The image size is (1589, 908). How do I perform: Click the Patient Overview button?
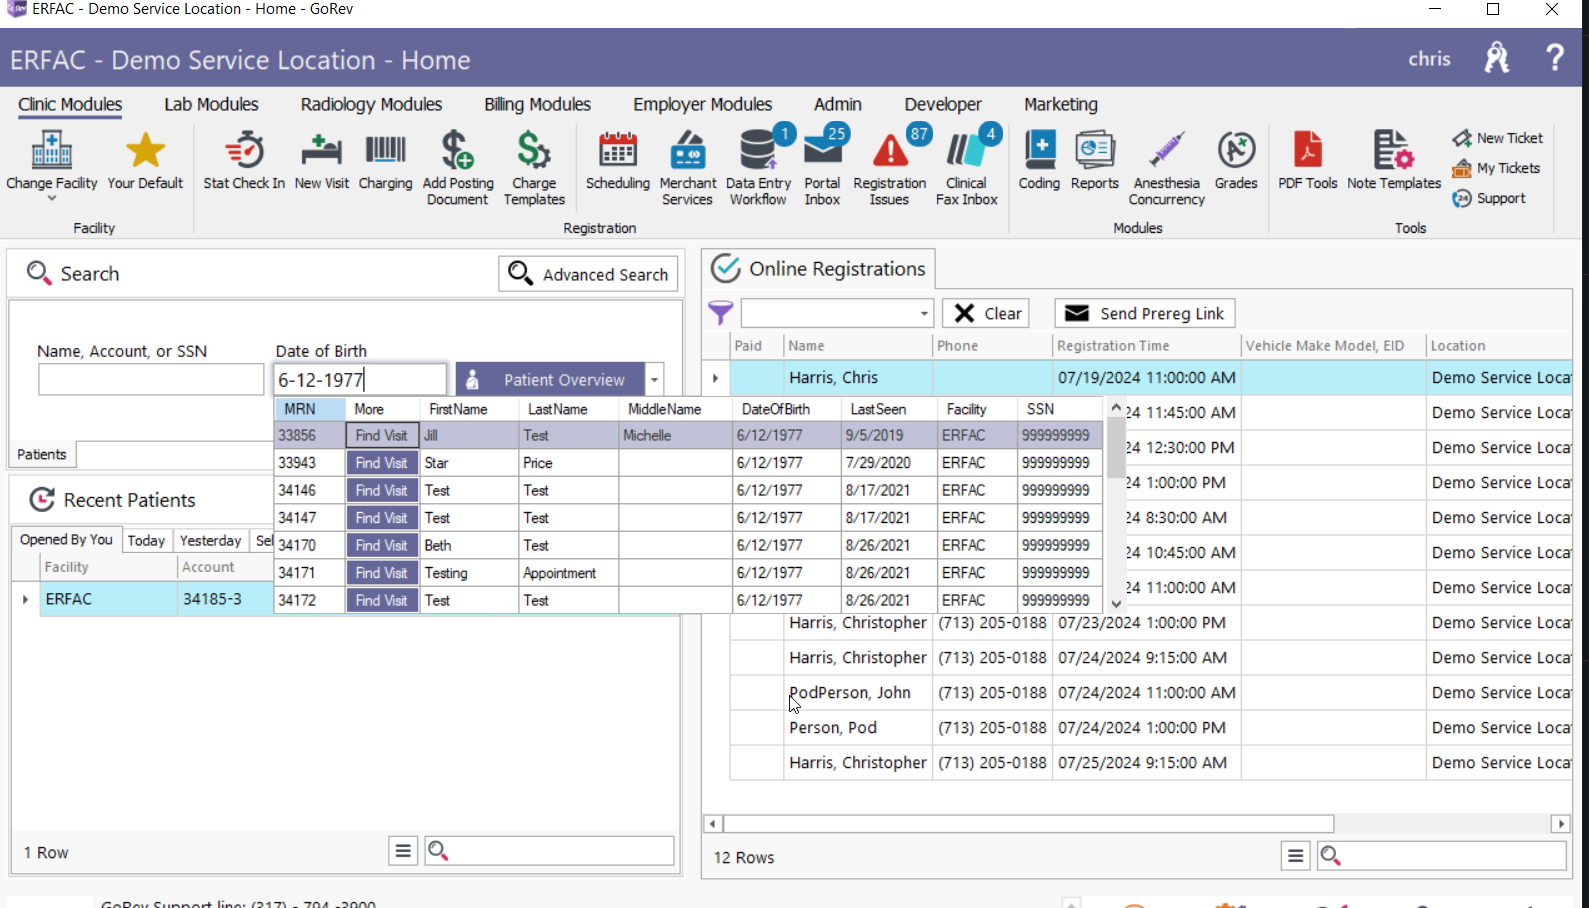click(x=550, y=380)
